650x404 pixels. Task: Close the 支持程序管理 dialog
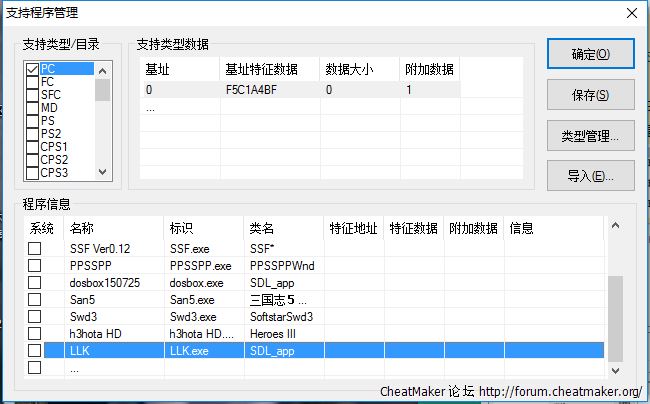click(631, 13)
